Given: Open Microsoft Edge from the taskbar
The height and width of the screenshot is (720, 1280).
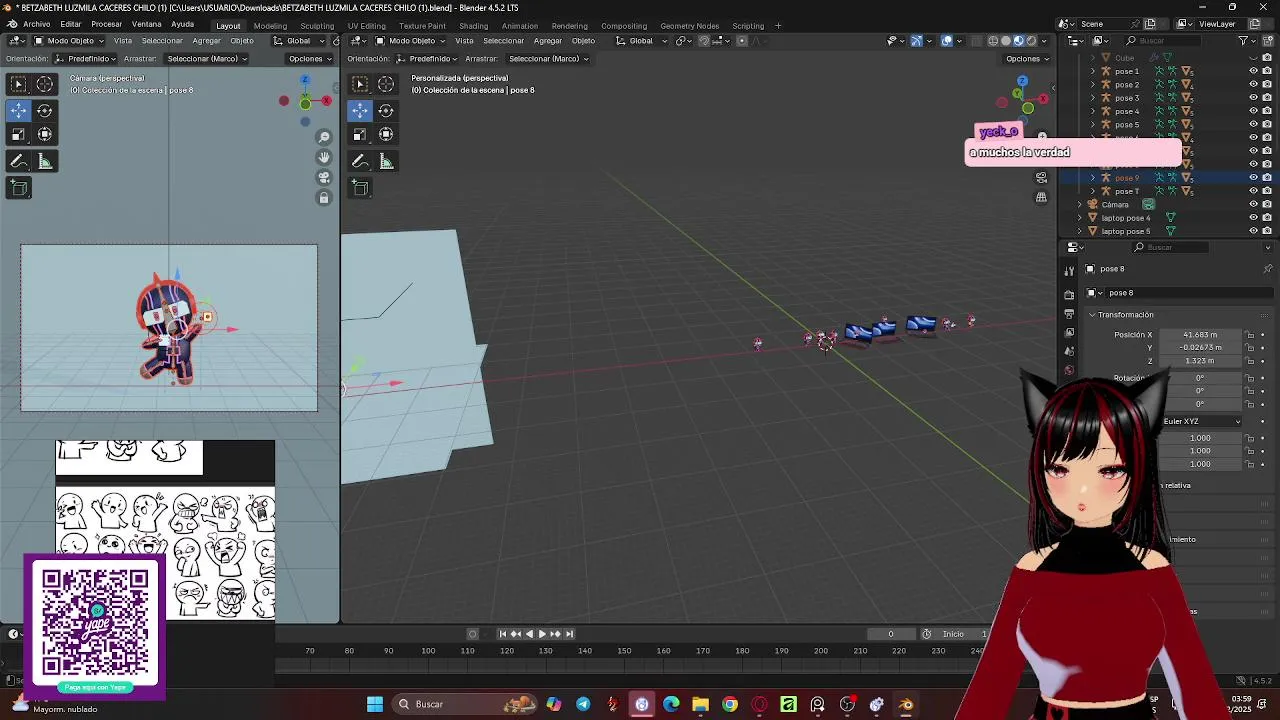Looking at the screenshot, I should [671, 704].
